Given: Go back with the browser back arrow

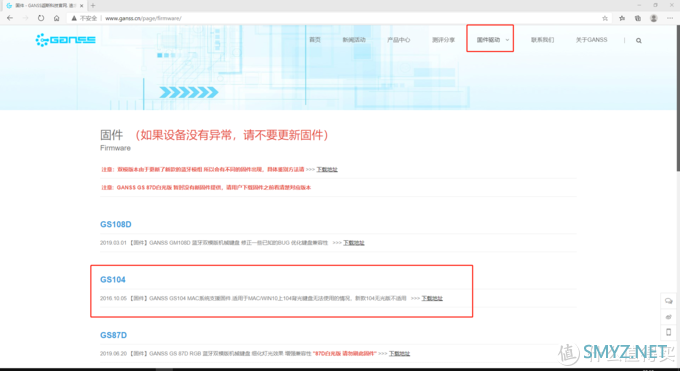Looking at the screenshot, I should 10,18.
